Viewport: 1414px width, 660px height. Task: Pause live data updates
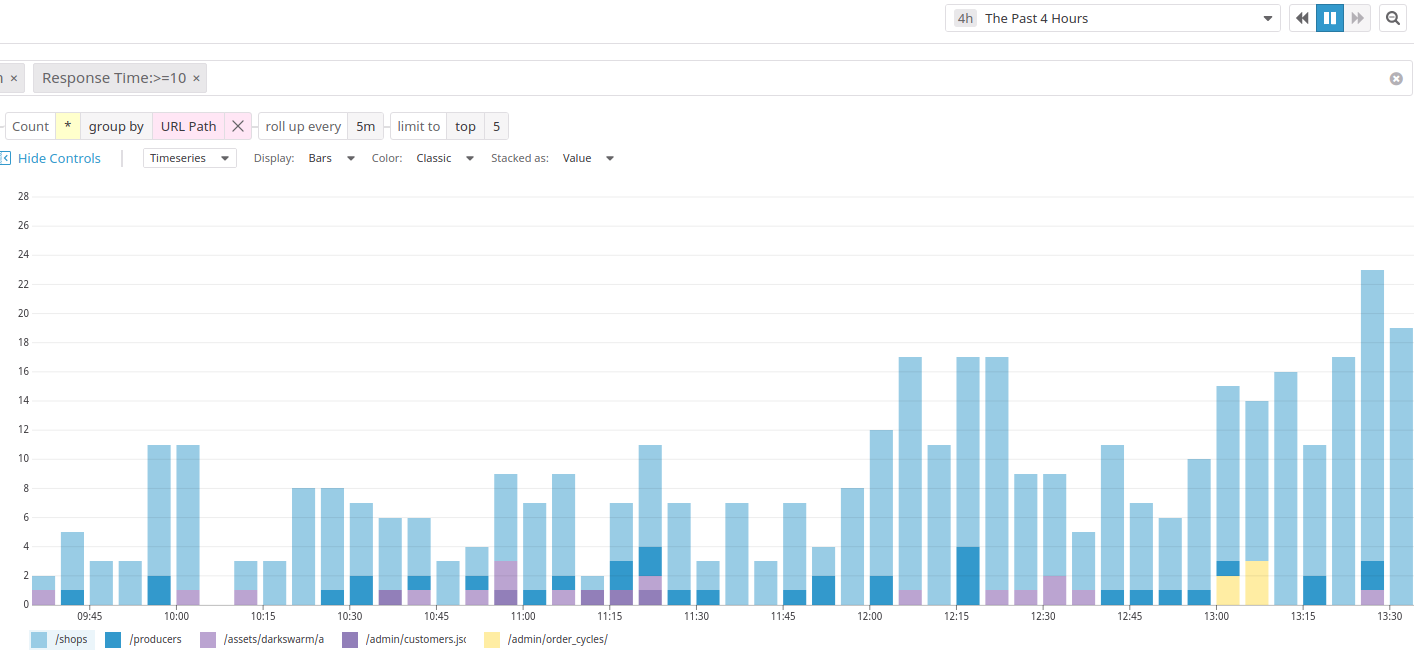(1330, 18)
